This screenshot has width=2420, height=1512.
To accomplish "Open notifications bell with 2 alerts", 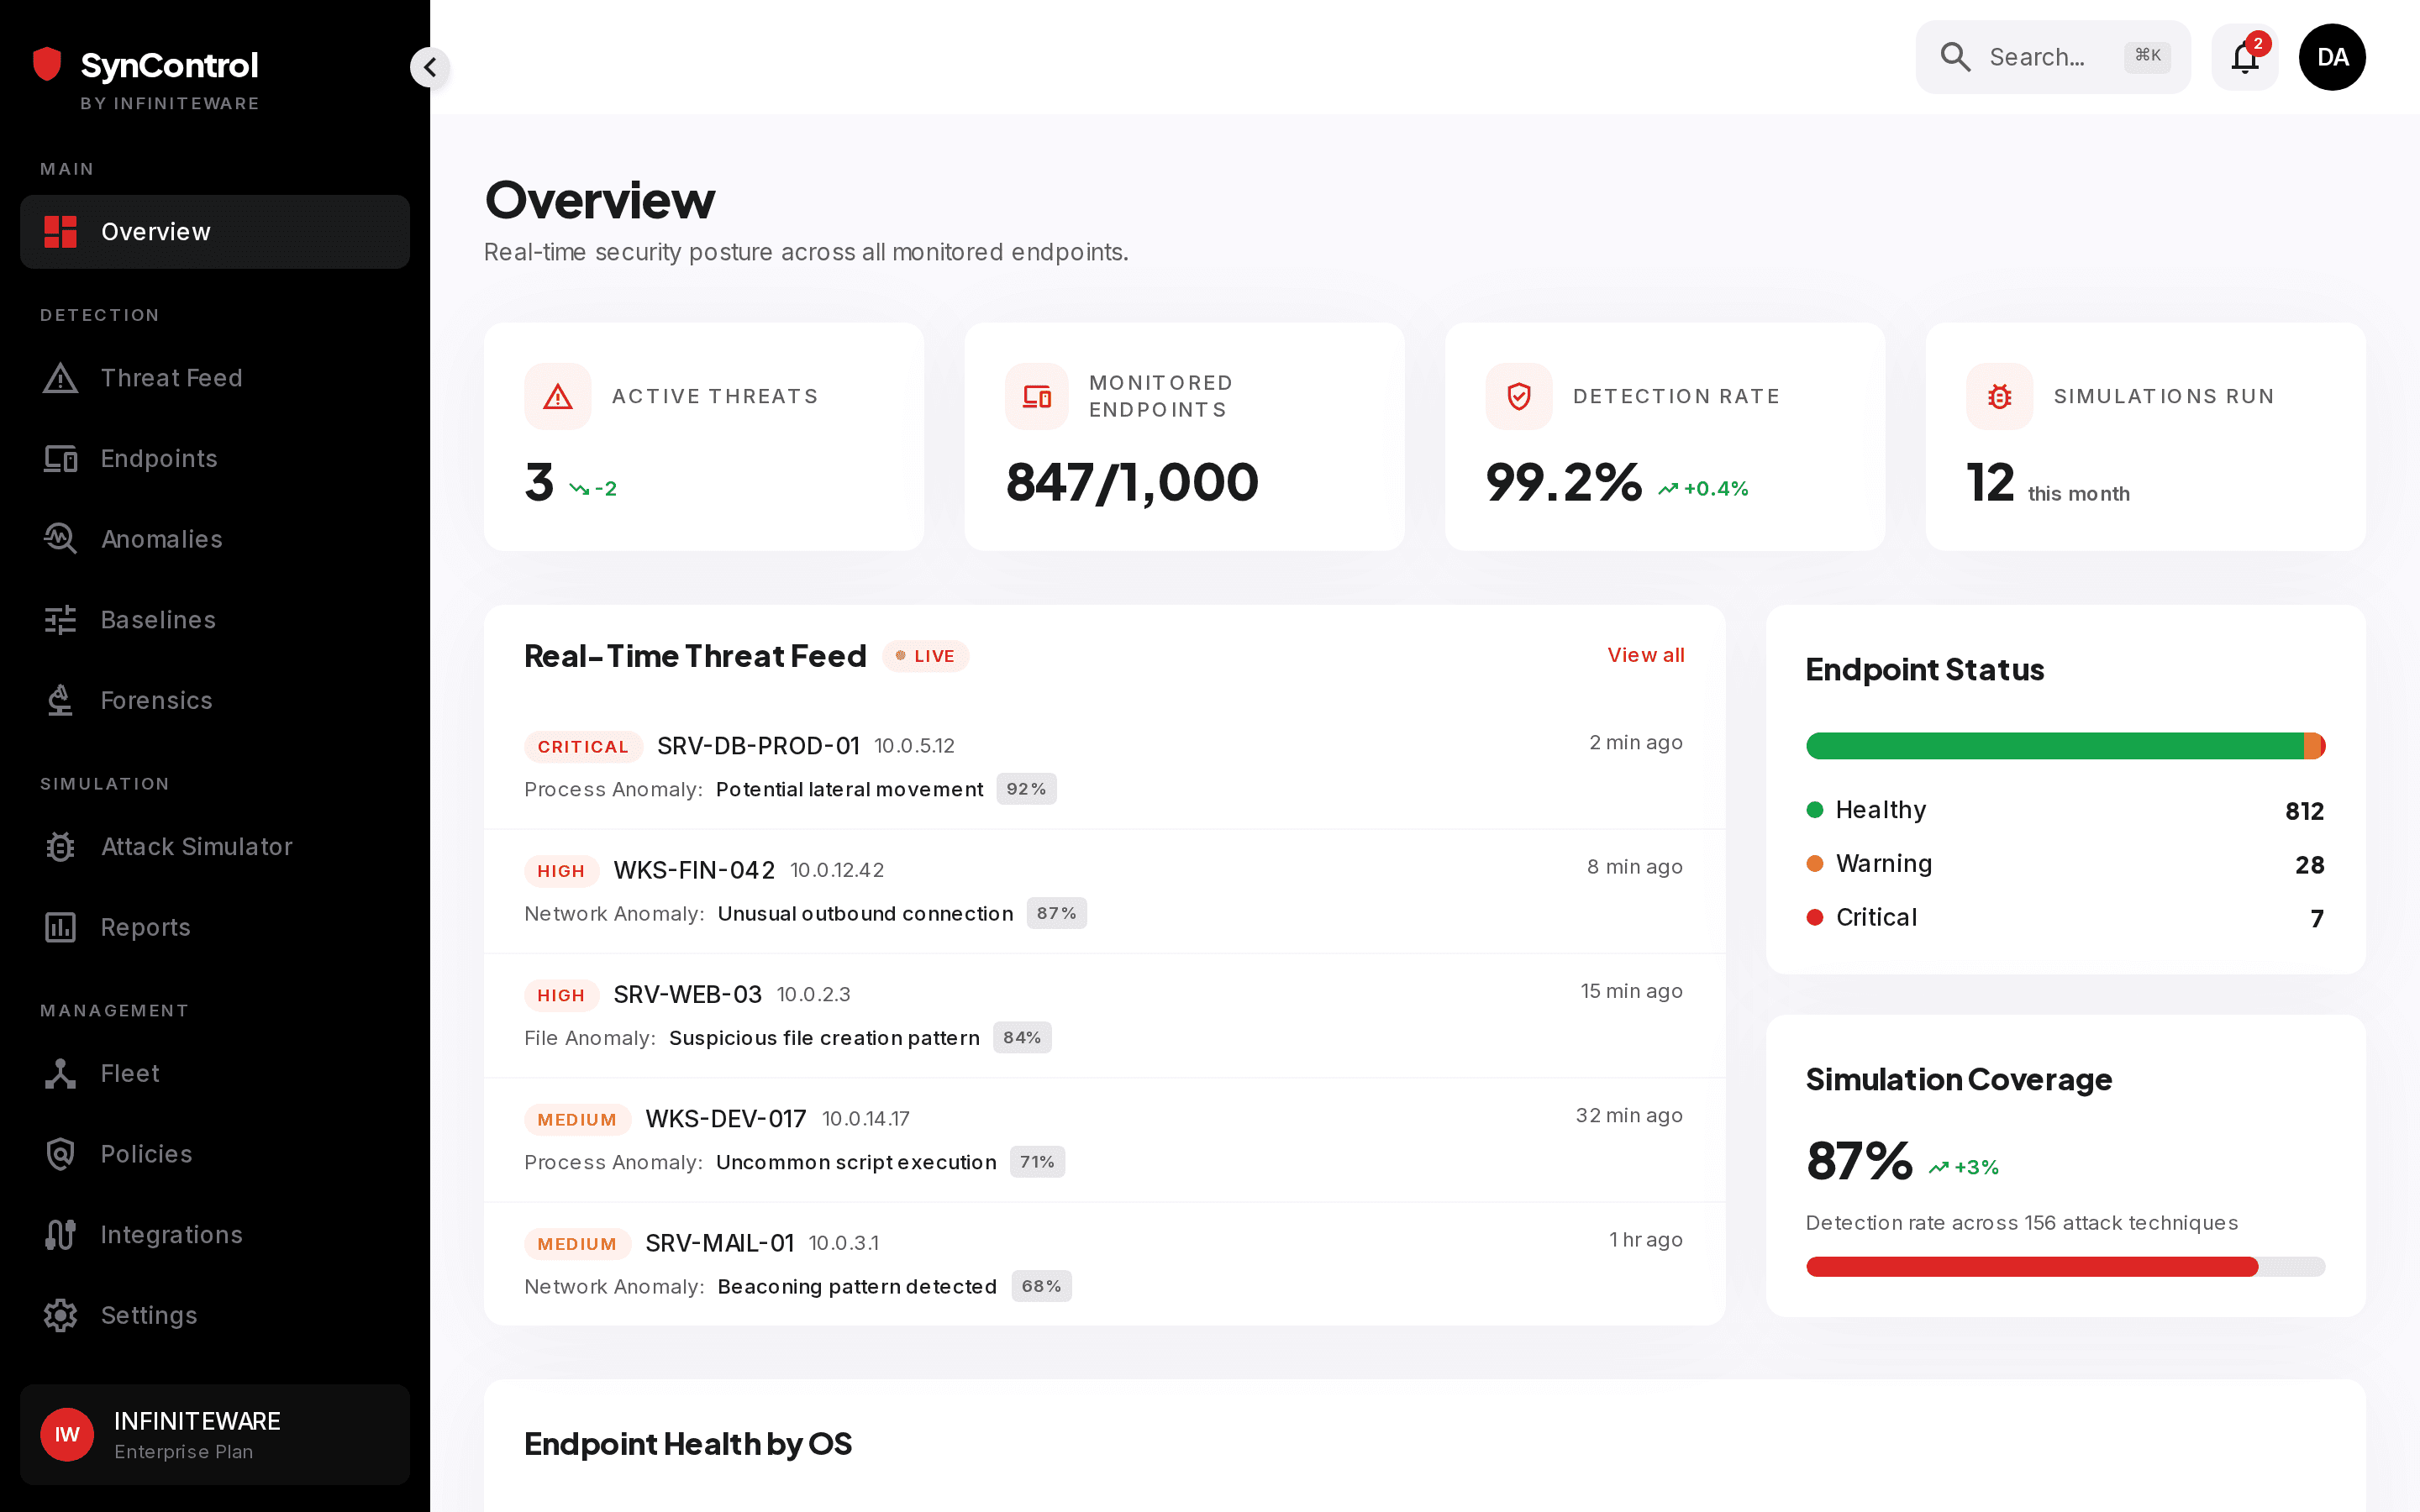I will click(x=2245, y=57).
